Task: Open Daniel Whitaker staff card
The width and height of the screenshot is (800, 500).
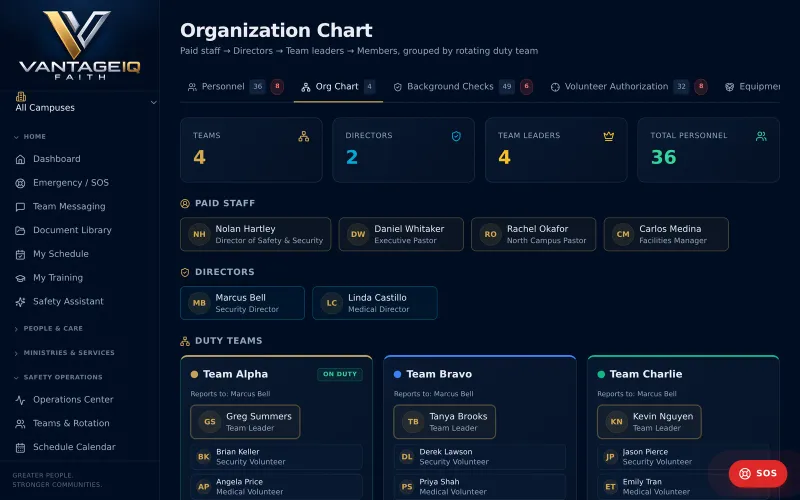Action: (x=401, y=234)
